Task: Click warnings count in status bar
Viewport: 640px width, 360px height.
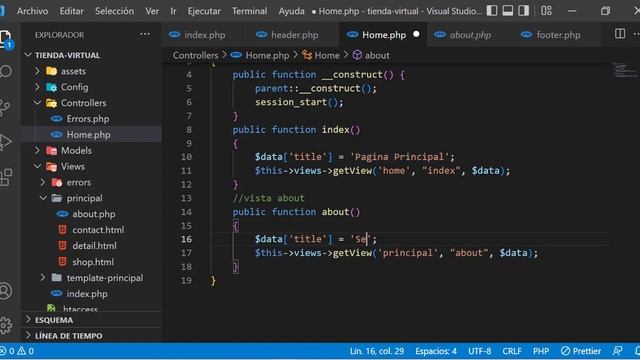Action: click(25, 351)
